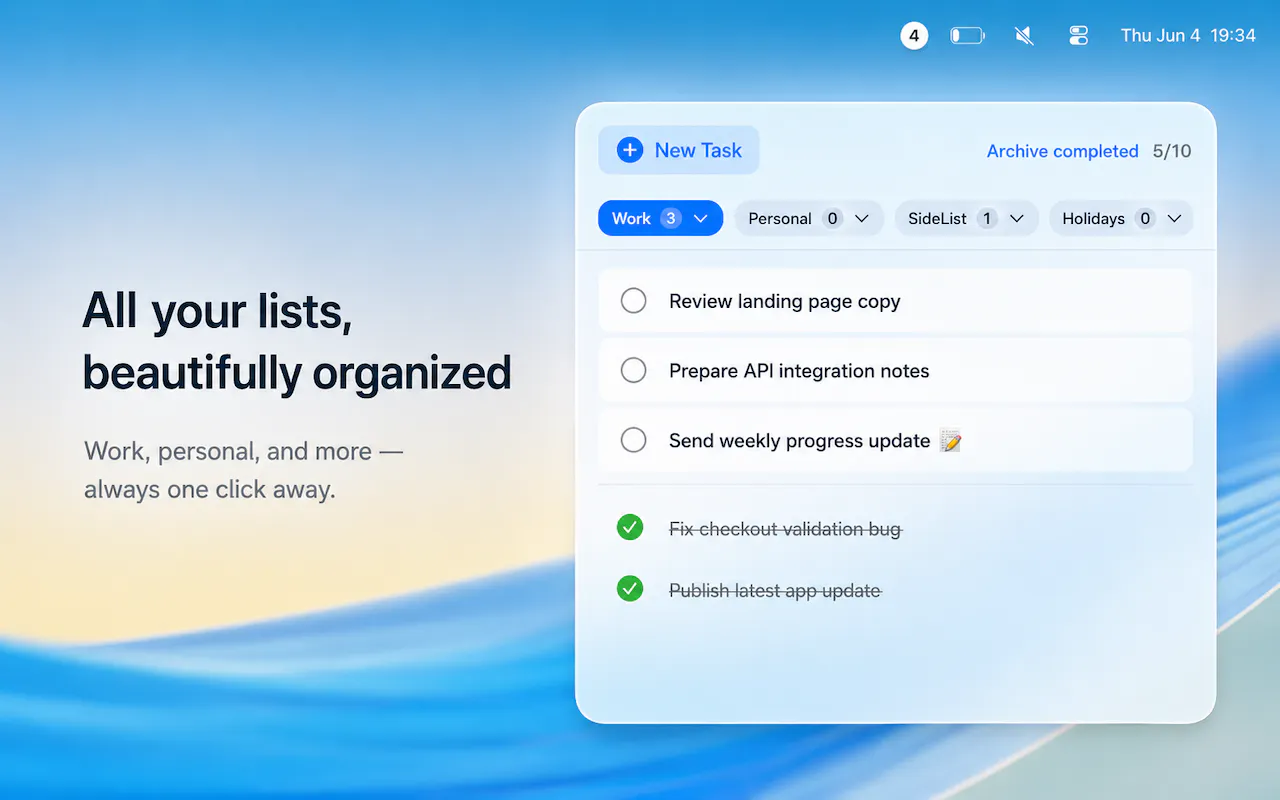Select the text Review landing page copy
The height and width of the screenshot is (800, 1280).
point(785,301)
